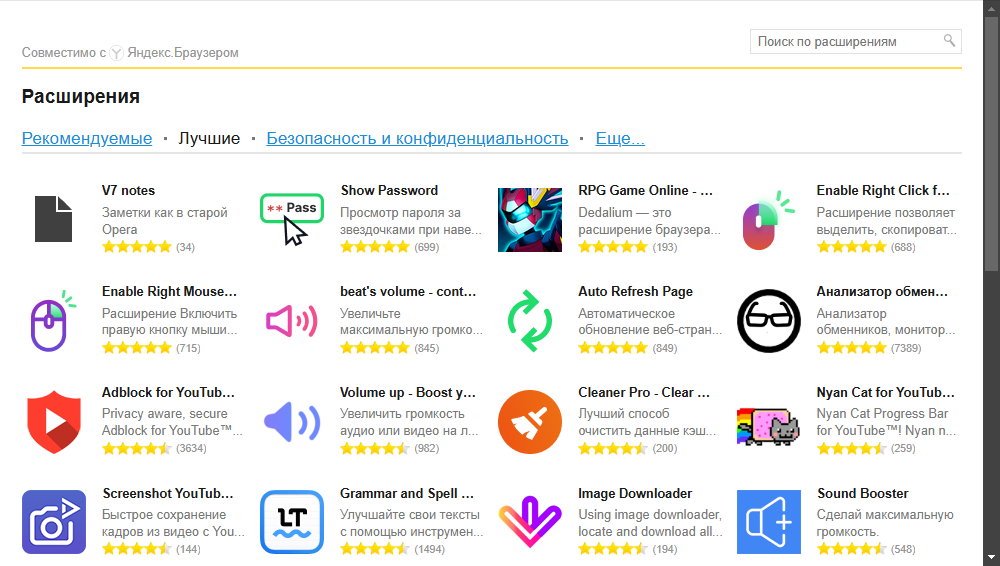Click 'Dedalium — это' description text
This screenshot has width=1000, height=566.
[x=624, y=212]
